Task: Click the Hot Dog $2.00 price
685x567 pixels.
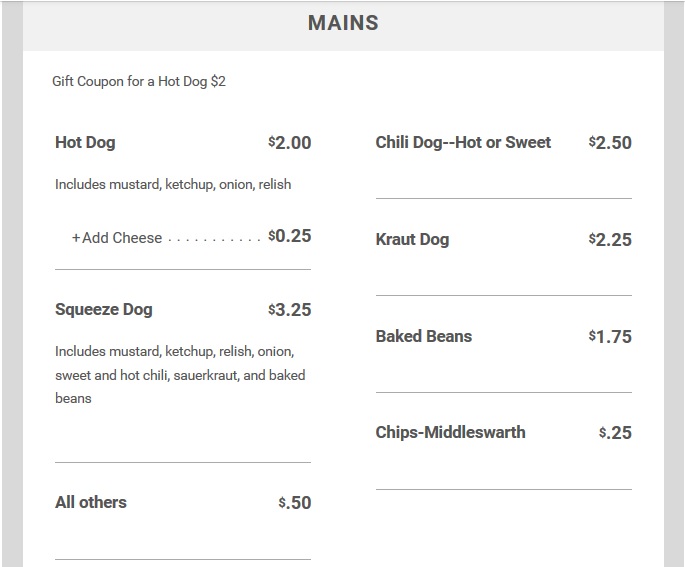Action: (x=290, y=143)
